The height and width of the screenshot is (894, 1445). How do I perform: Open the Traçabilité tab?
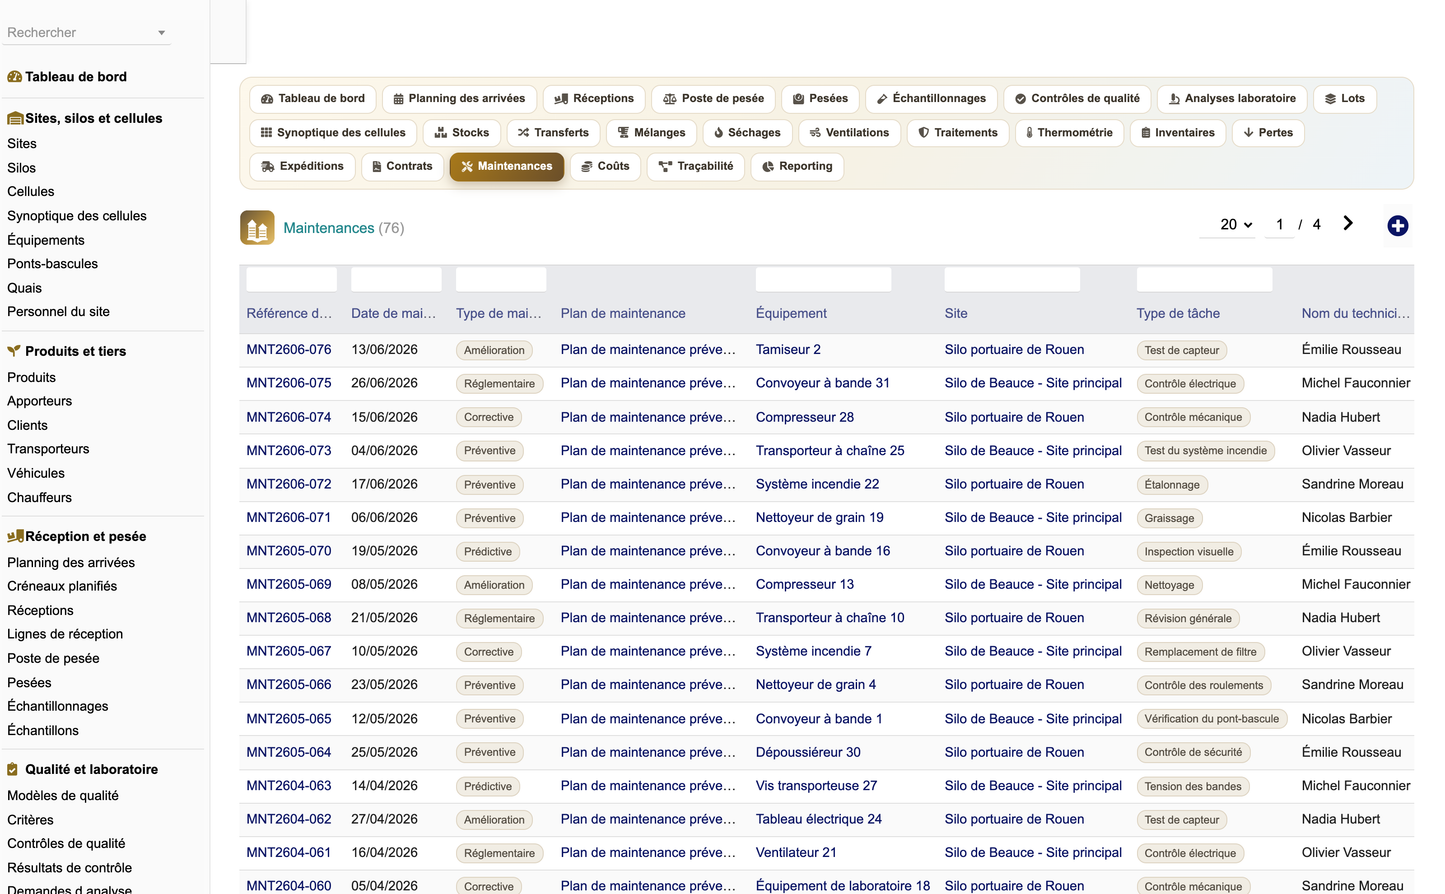coord(696,167)
